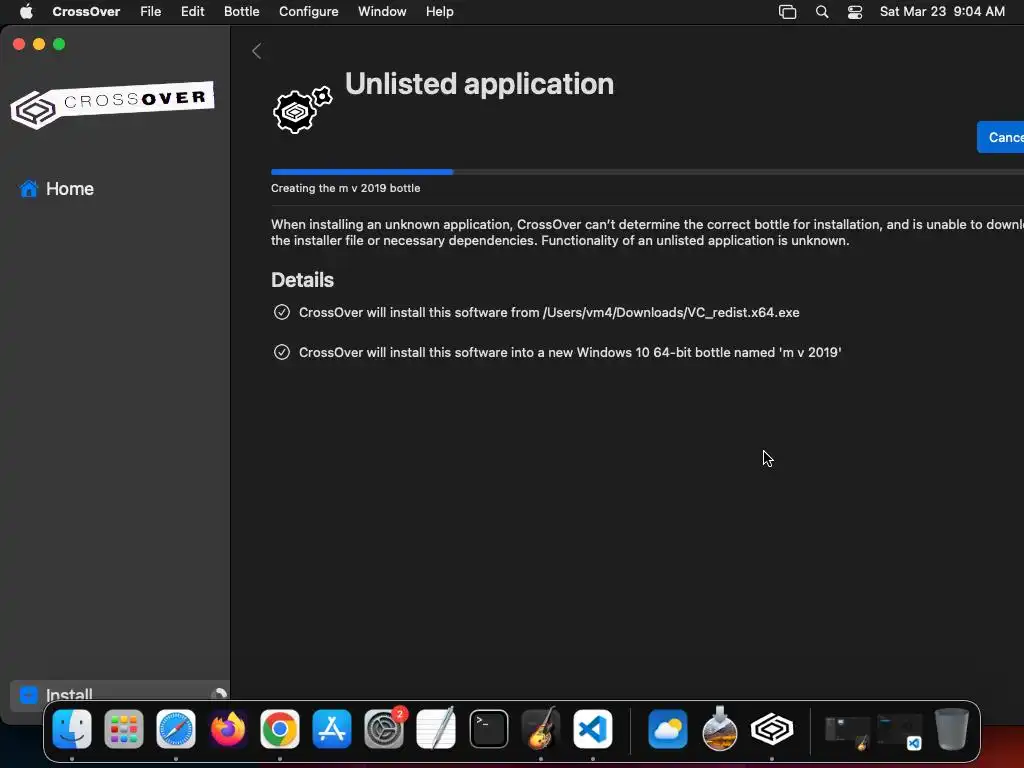Open Finder from the Dock
The height and width of the screenshot is (768, 1024).
[72, 729]
